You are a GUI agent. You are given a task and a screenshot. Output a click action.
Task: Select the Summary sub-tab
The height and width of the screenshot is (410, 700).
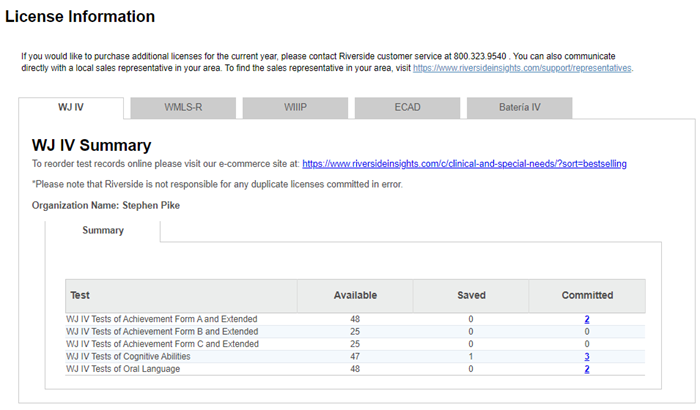103,230
